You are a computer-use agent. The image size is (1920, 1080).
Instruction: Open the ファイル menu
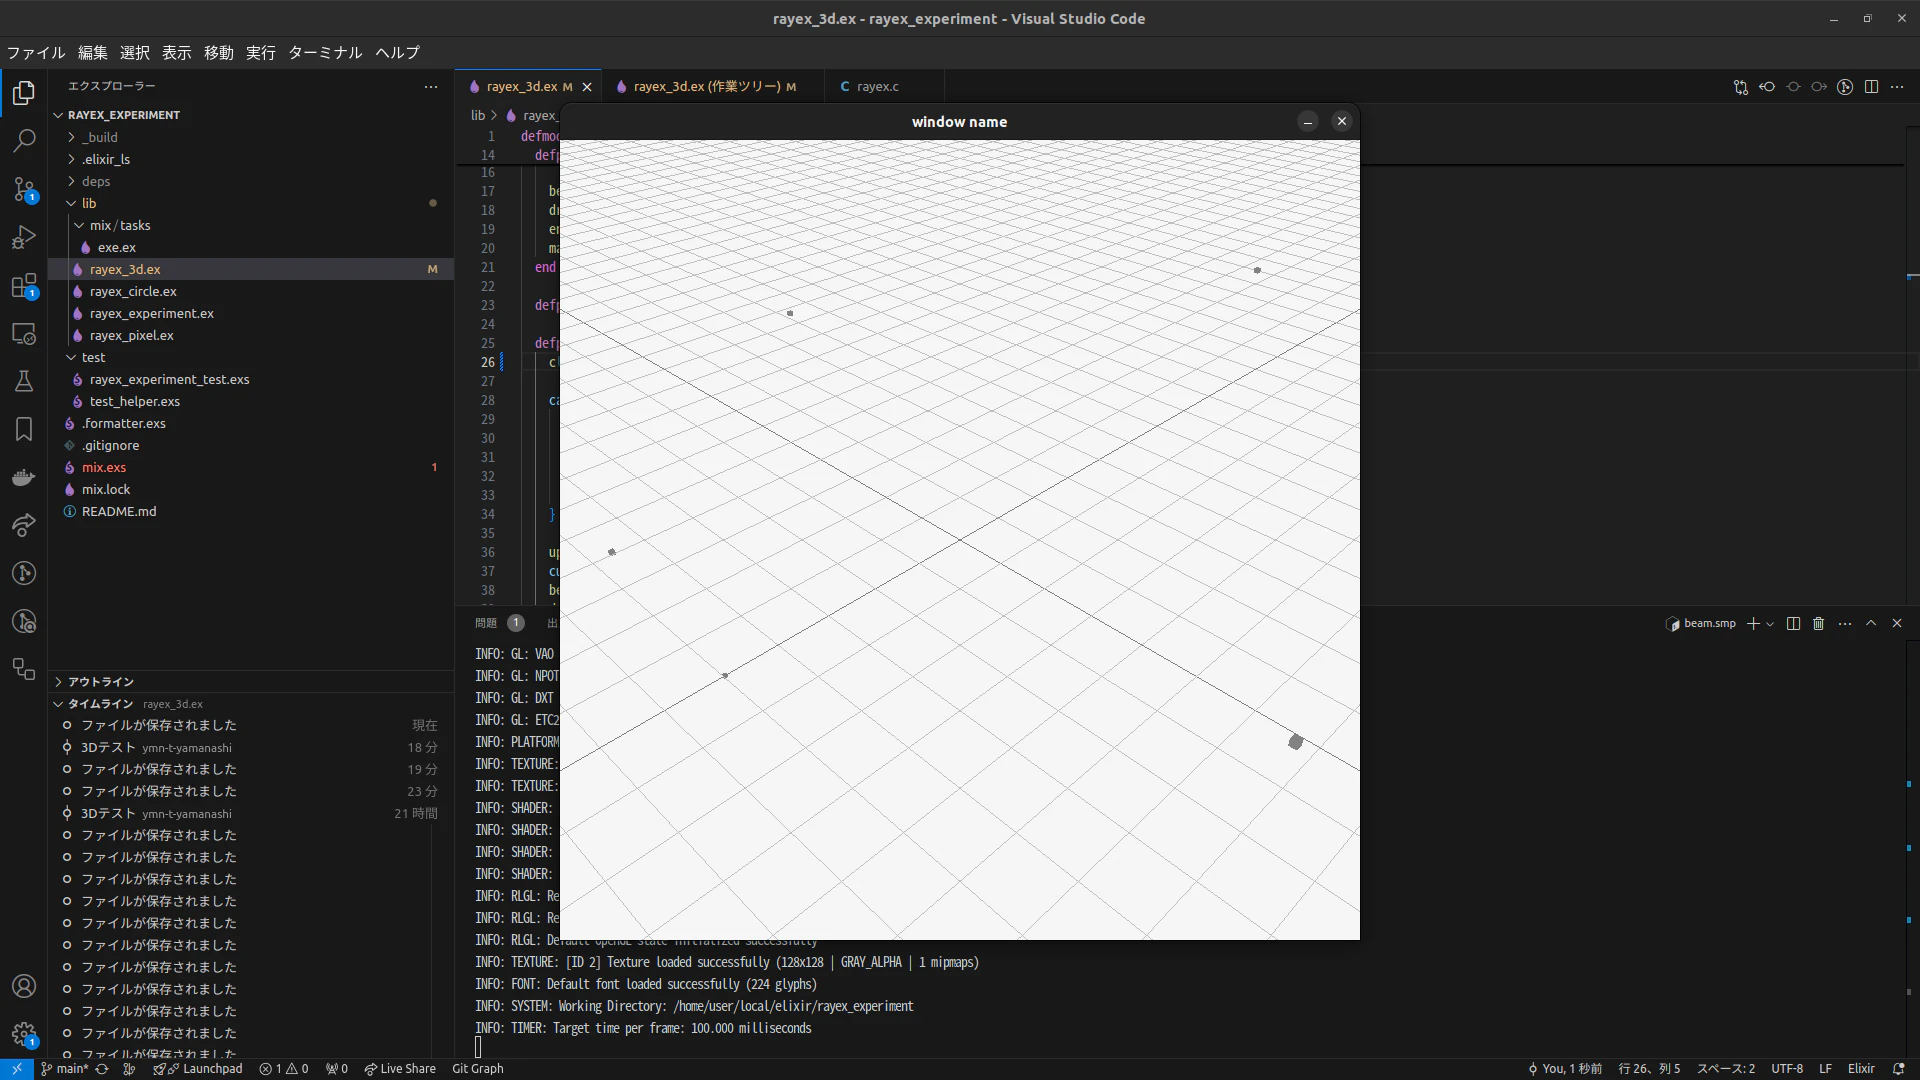click(x=36, y=53)
